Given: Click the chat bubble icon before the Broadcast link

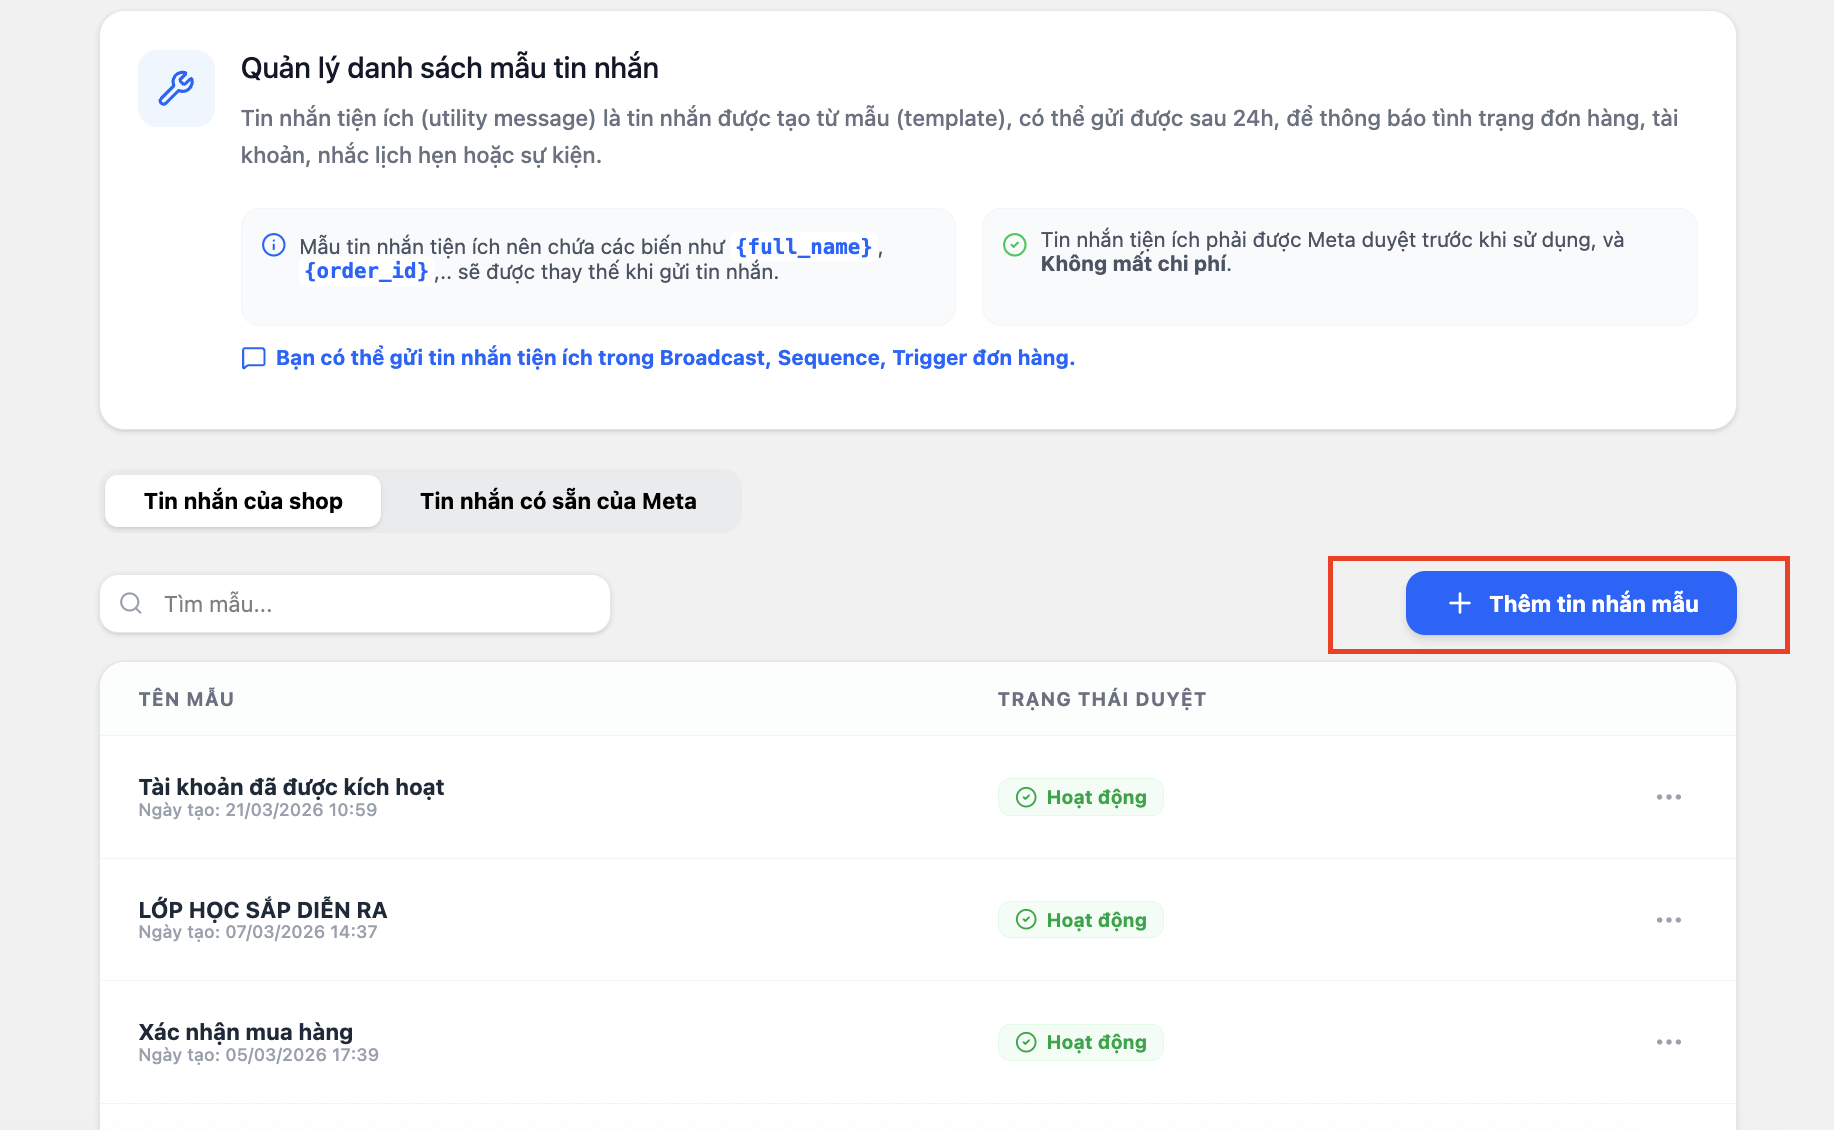Looking at the screenshot, I should pyautogui.click(x=254, y=358).
